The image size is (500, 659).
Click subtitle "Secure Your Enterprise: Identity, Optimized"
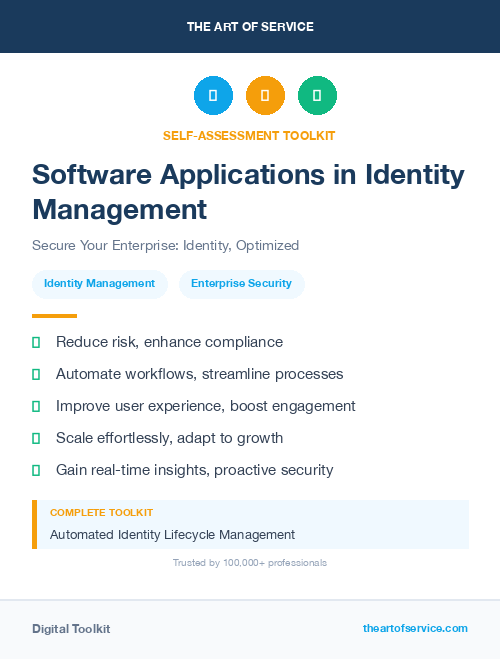tap(166, 245)
